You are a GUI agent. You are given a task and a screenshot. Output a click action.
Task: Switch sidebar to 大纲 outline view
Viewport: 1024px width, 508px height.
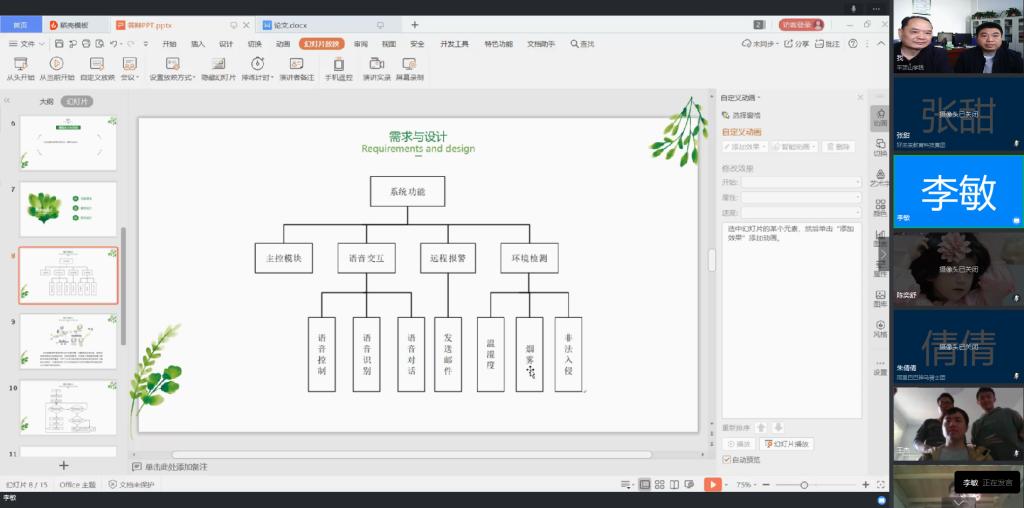tap(46, 101)
